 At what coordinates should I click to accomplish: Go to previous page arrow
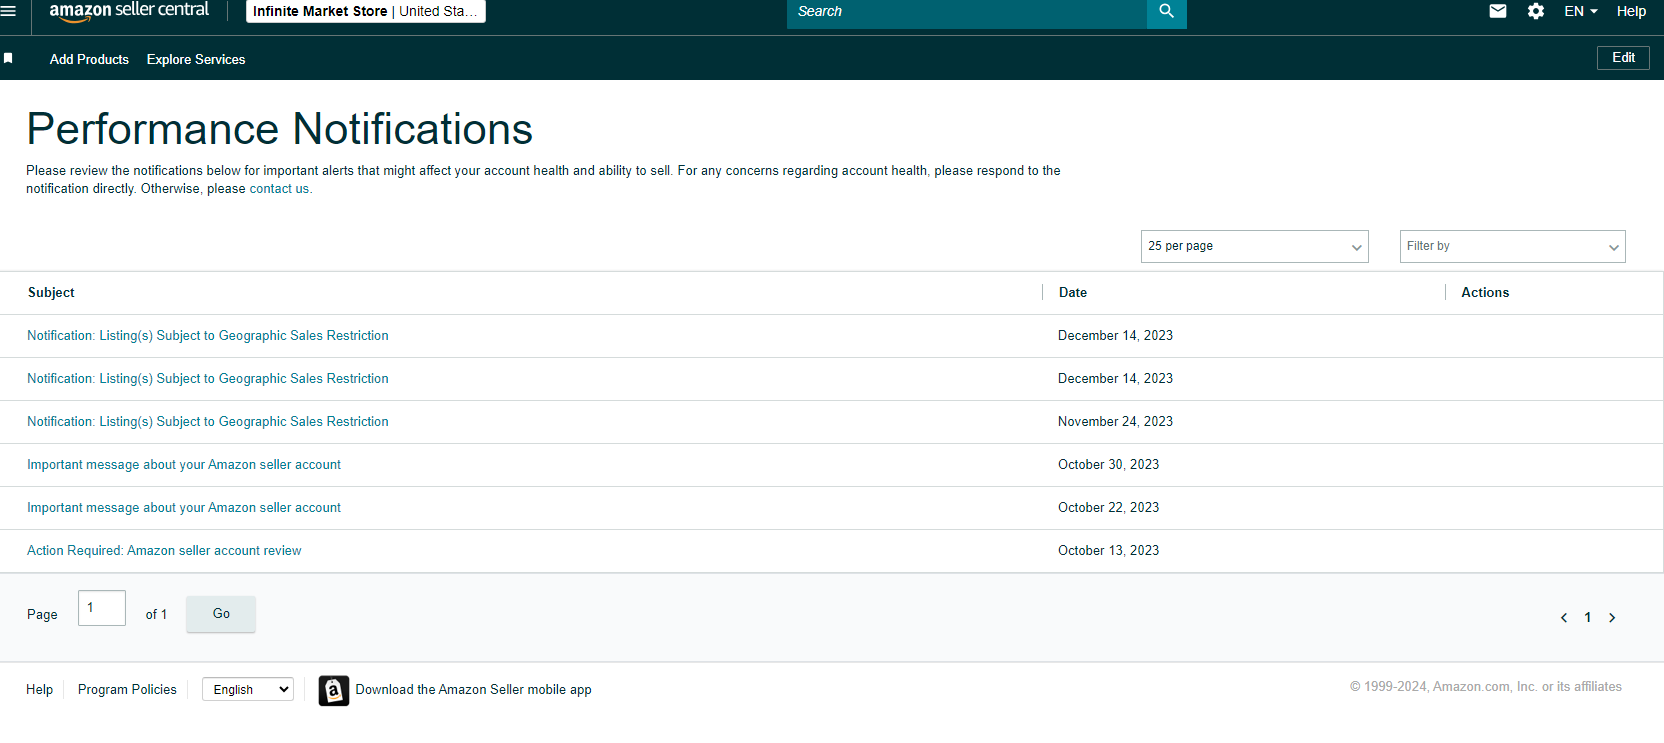[1564, 618]
